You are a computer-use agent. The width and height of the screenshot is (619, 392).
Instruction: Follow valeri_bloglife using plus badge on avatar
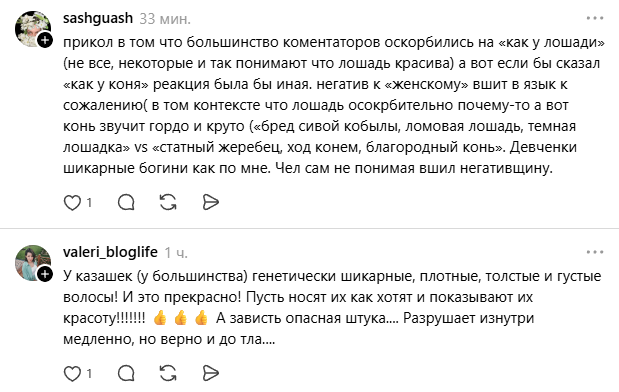pyautogui.click(x=45, y=274)
